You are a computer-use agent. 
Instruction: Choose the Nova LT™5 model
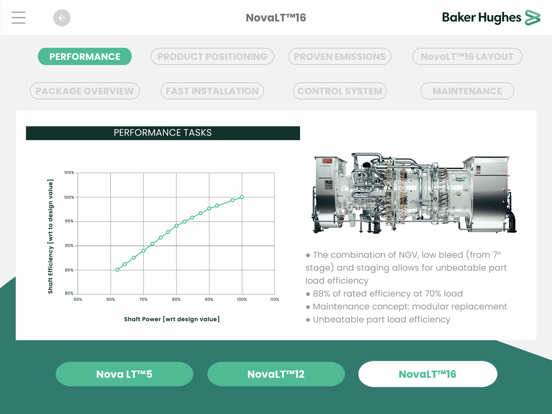[x=124, y=374]
